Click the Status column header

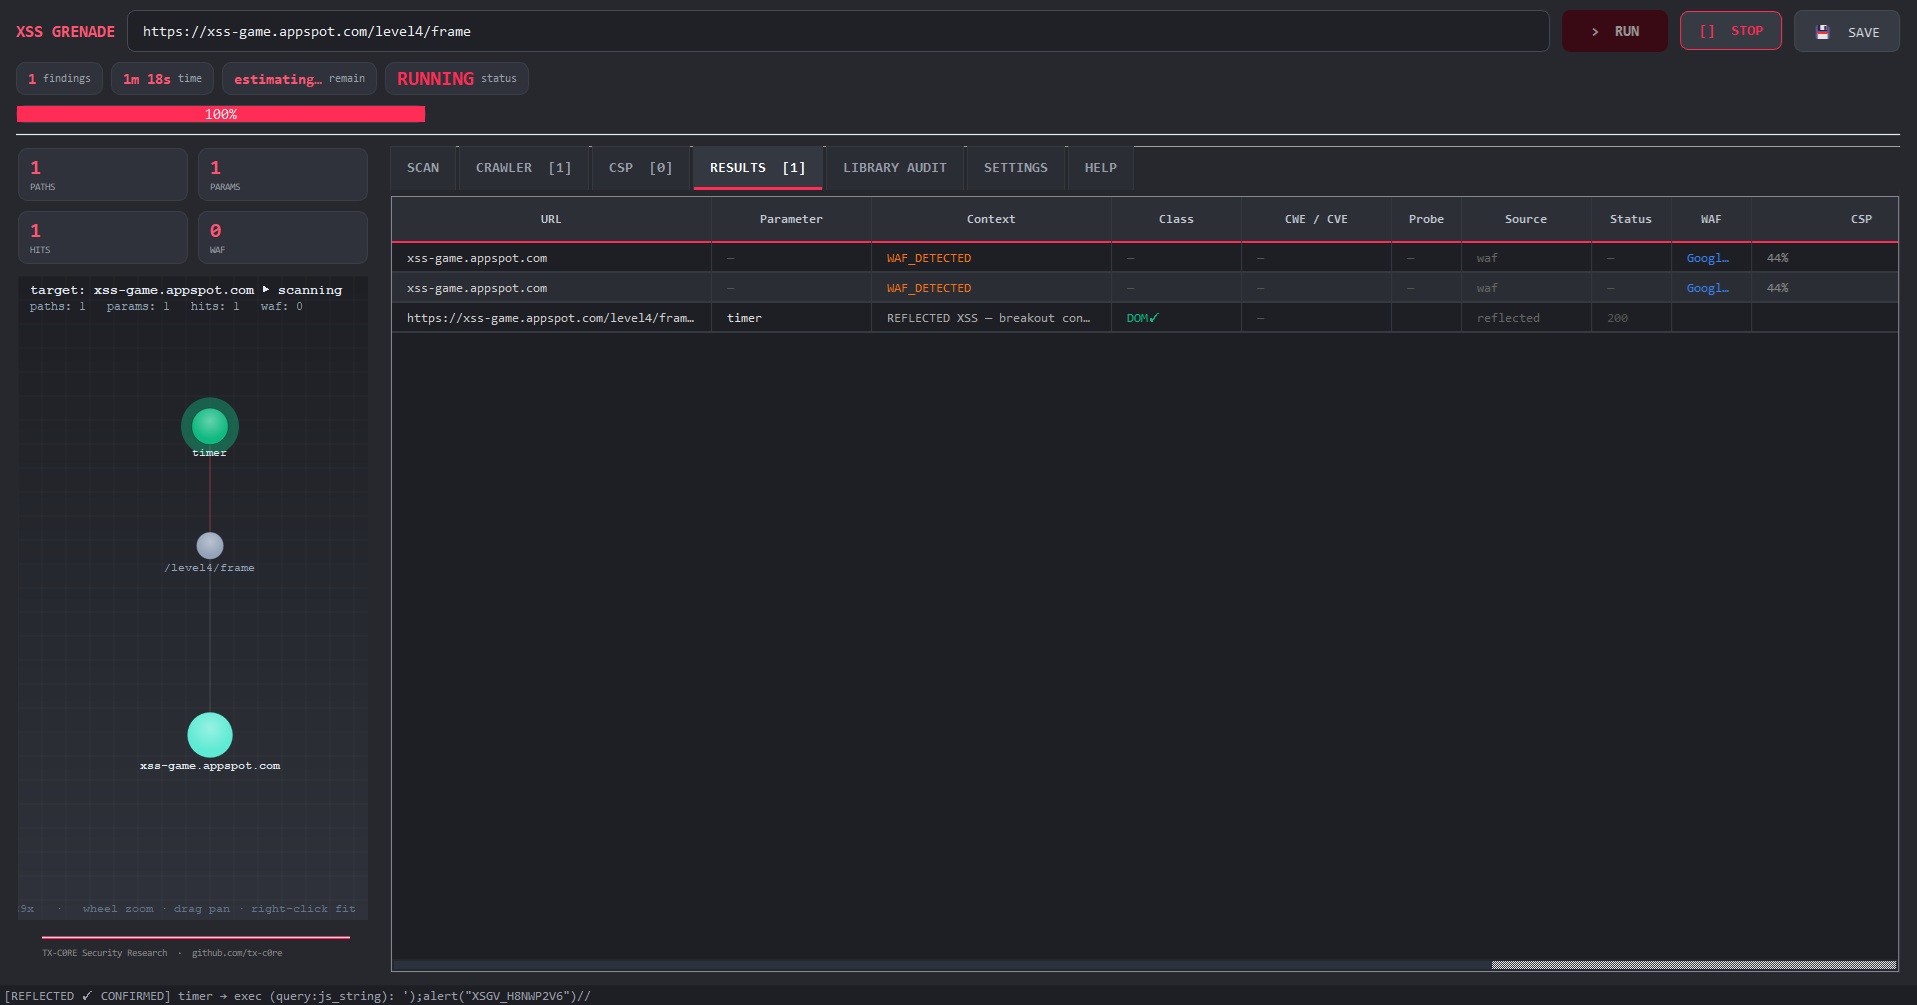[x=1631, y=219]
